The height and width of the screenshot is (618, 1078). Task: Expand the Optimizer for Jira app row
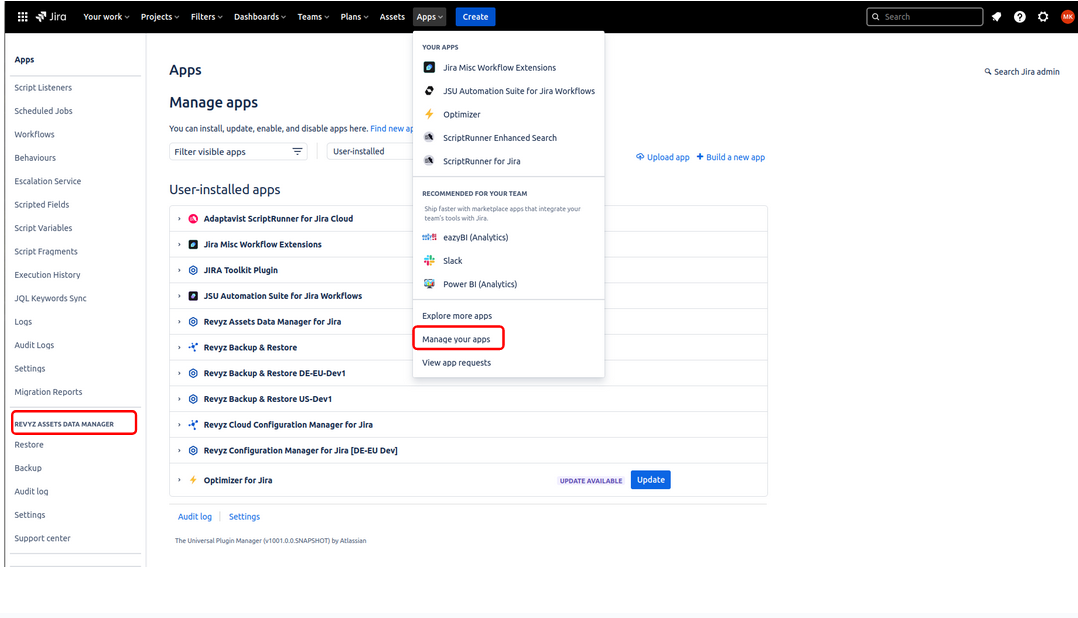[x=179, y=480]
